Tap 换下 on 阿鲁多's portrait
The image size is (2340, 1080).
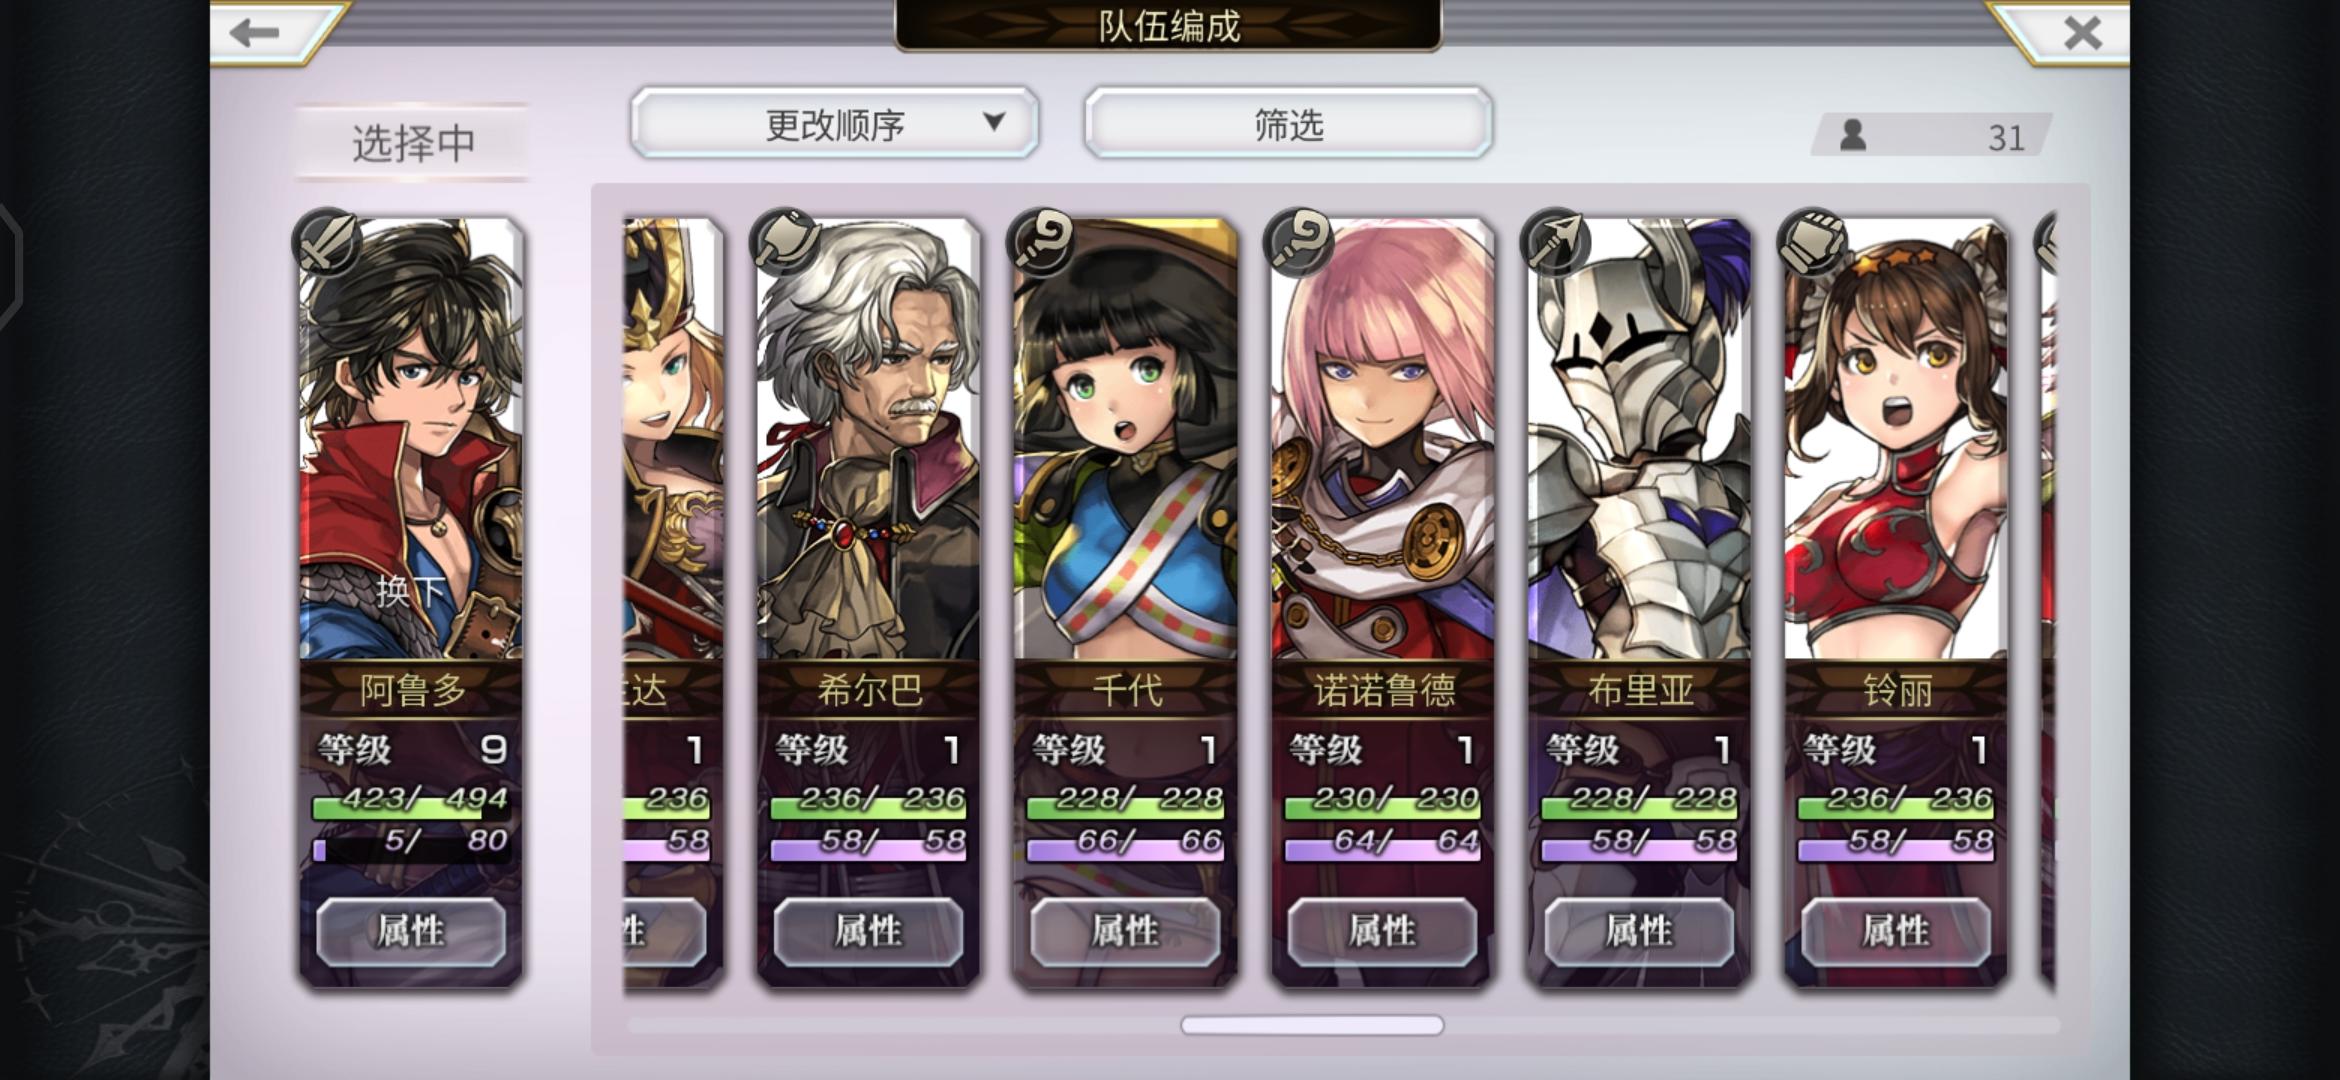411,591
